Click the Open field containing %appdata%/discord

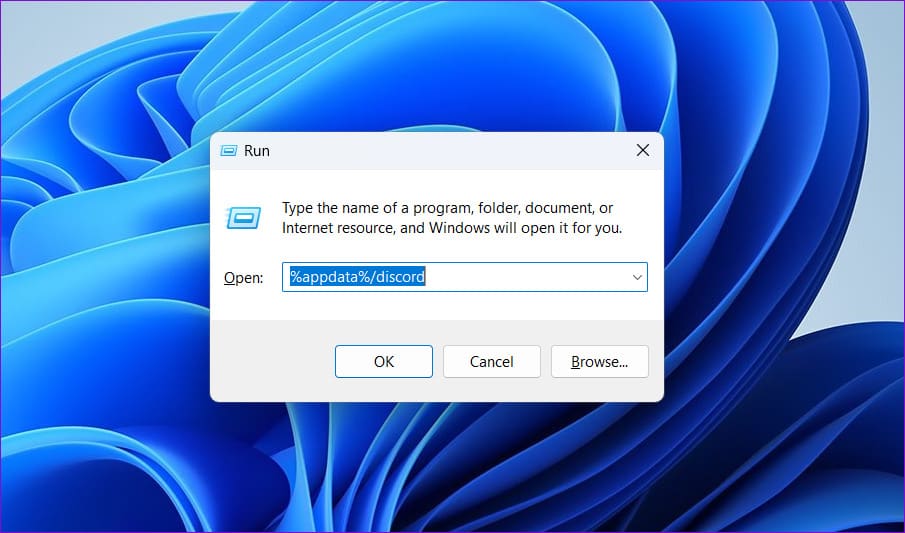(x=464, y=277)
